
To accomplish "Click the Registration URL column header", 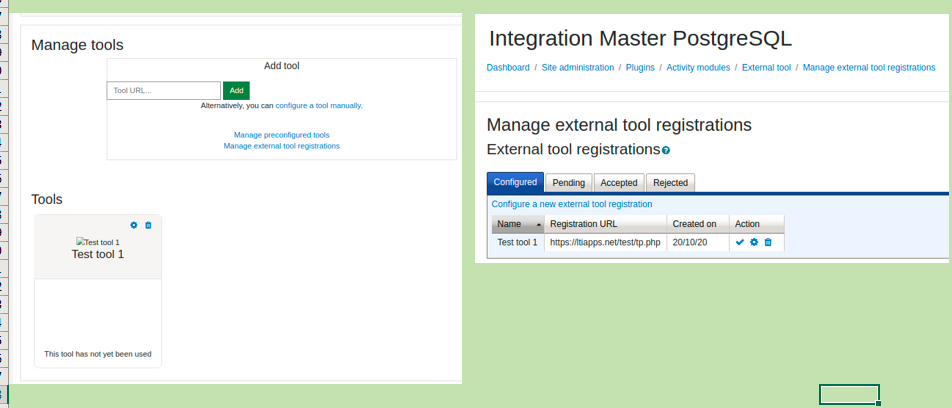I will coord(606,224).
